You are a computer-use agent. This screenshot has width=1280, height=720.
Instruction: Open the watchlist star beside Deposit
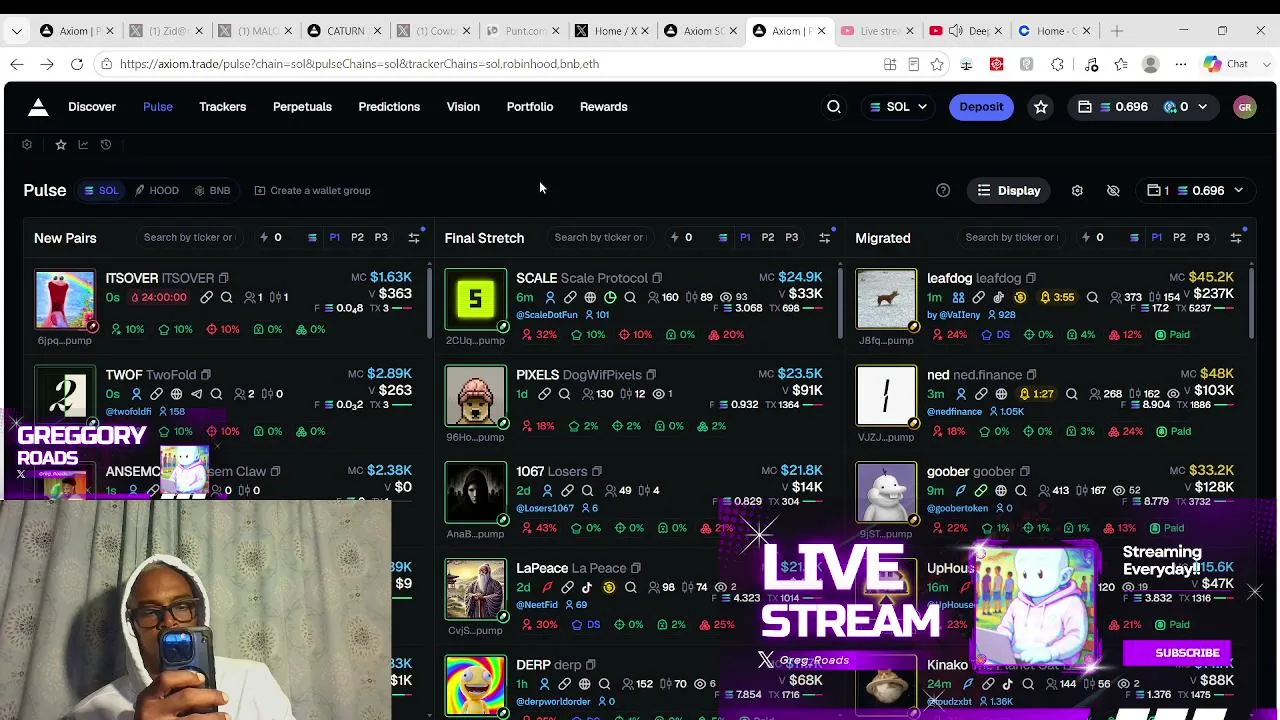[1041, 107]
